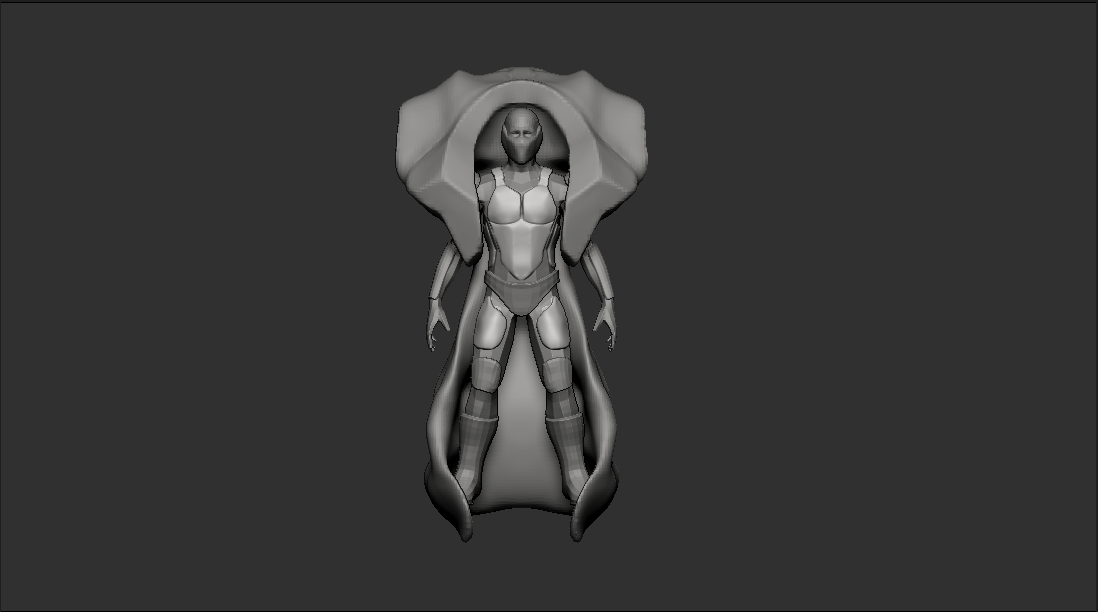Click the hand on the viewer's left side
This screenshot has height=612, width=1098.
[436, 324]
